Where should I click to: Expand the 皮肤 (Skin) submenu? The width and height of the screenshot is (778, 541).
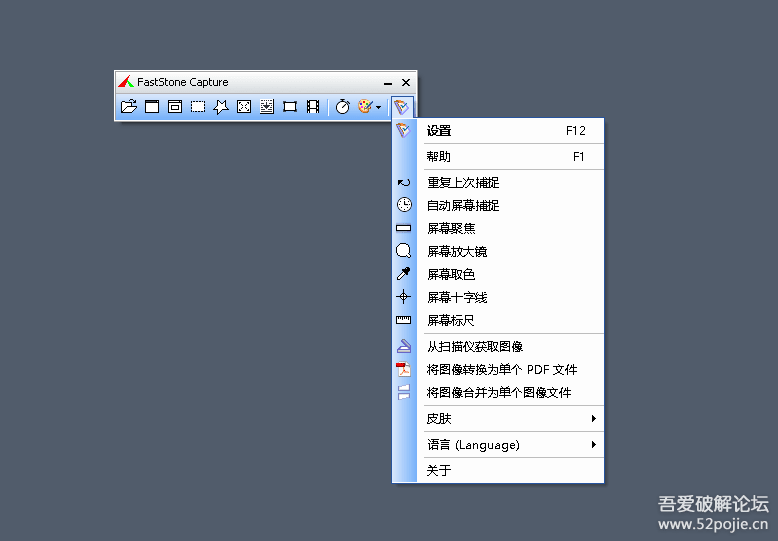click(x=498, y=419)
